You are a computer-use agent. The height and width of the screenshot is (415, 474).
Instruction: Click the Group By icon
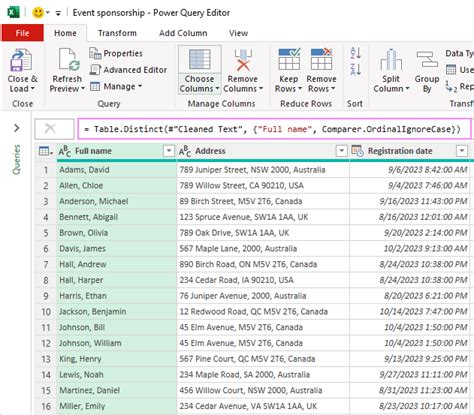[427, 59]
